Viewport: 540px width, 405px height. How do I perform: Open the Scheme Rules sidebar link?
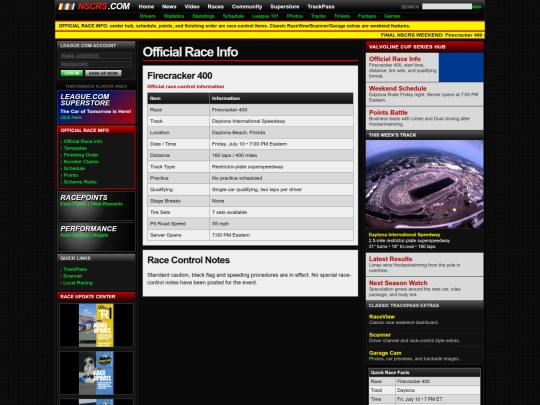(80, 182)
